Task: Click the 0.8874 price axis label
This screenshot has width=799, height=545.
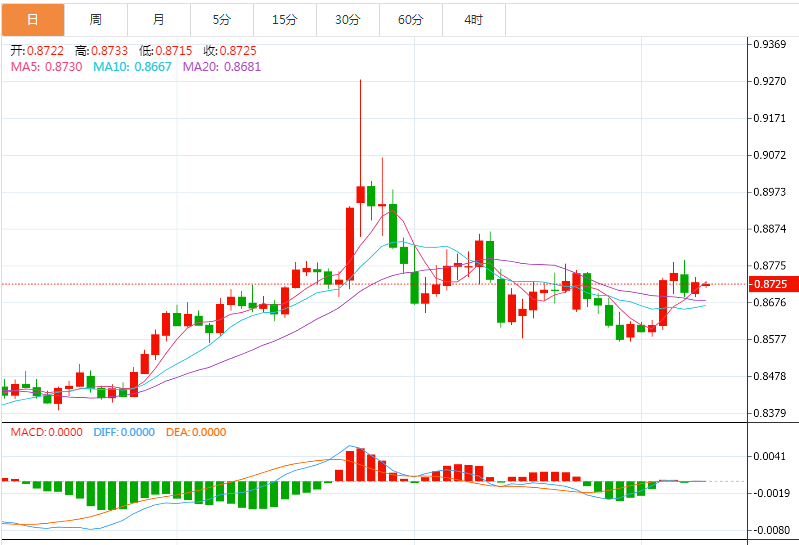Action: 769,229
